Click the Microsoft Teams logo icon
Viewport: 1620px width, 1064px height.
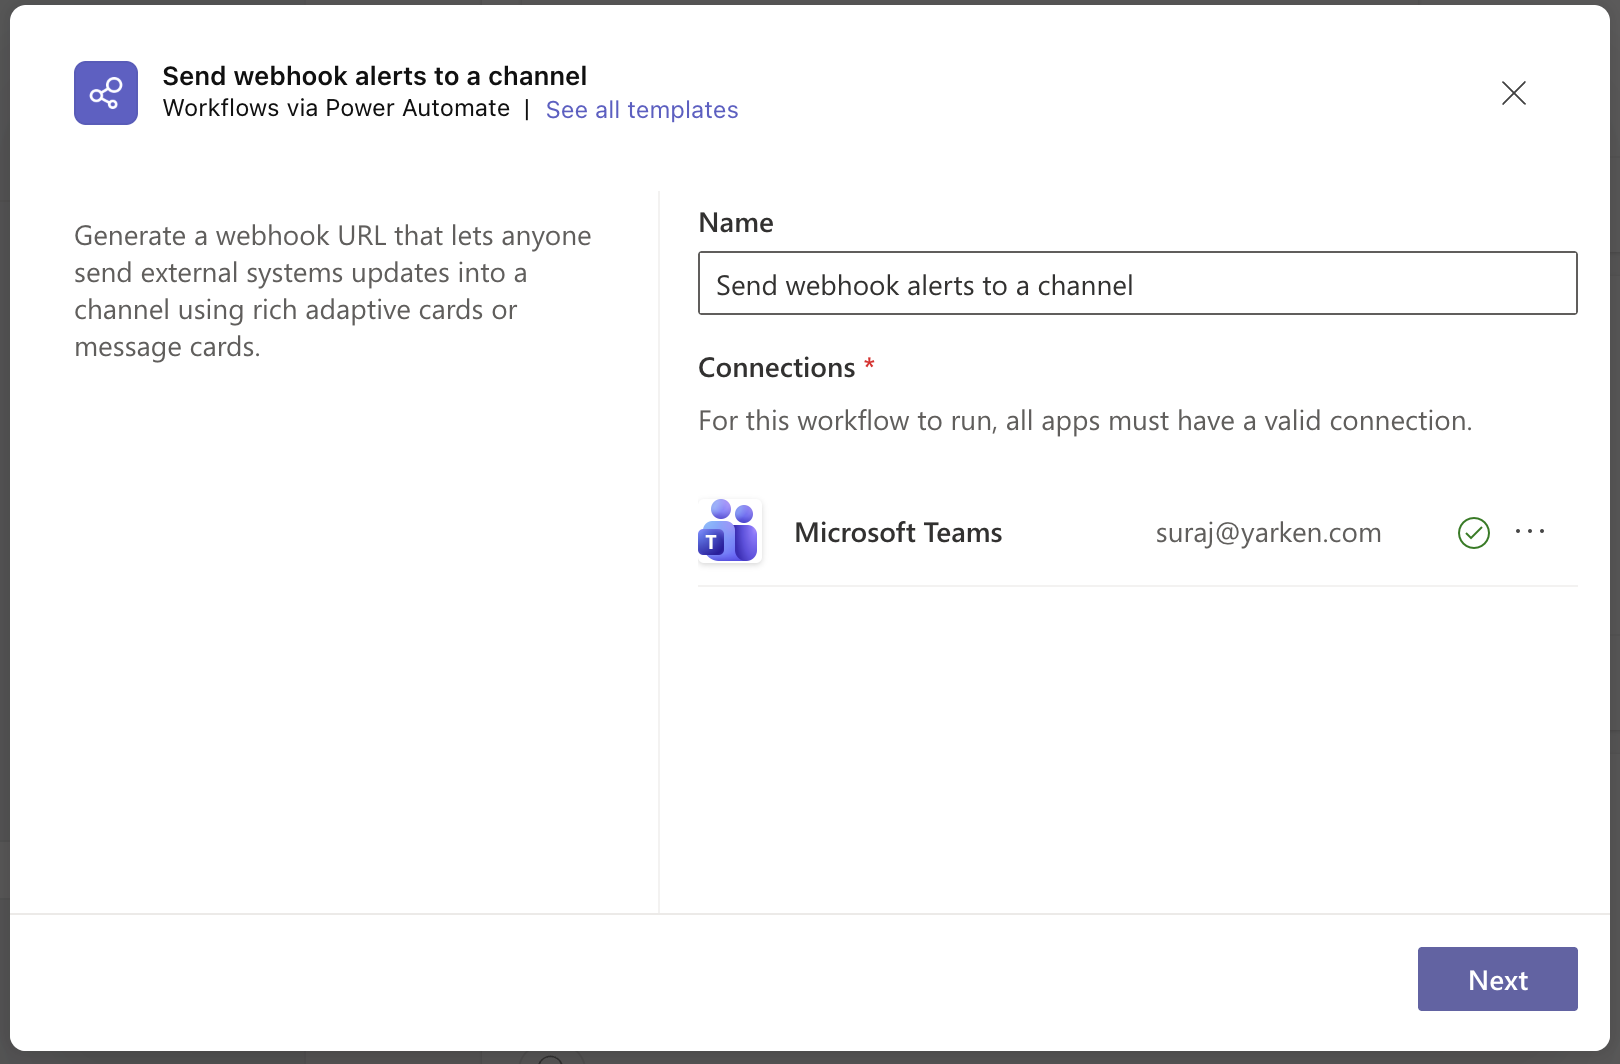coord(729,531)
